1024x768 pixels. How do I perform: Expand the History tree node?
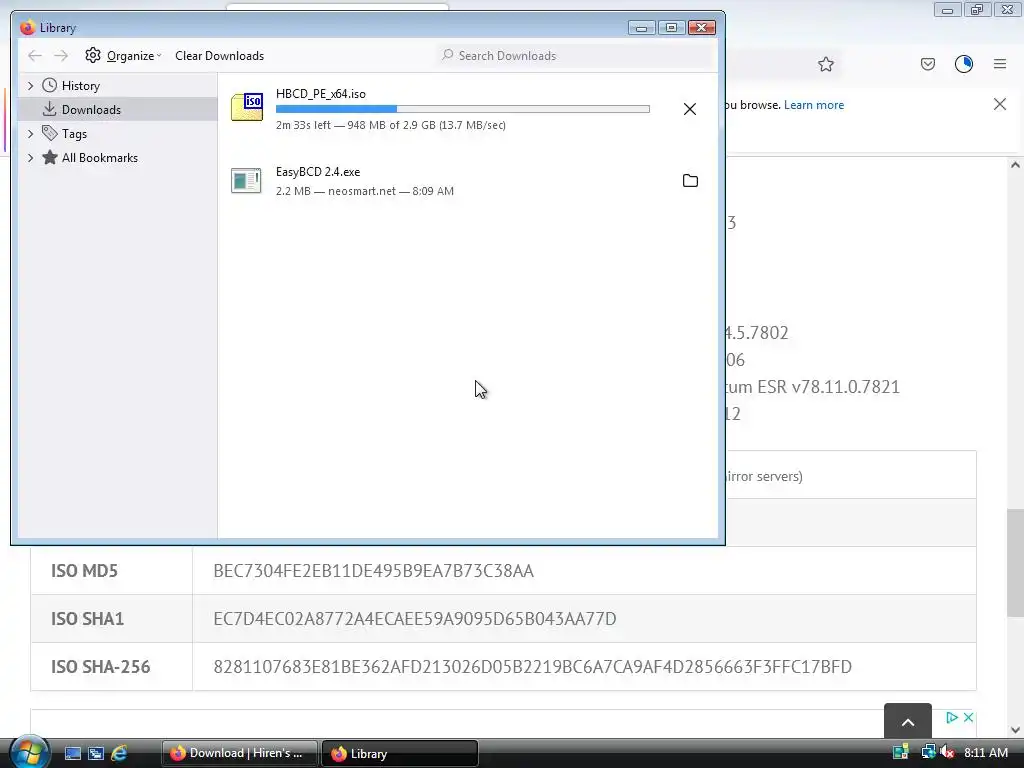click(x=30, y=86)
